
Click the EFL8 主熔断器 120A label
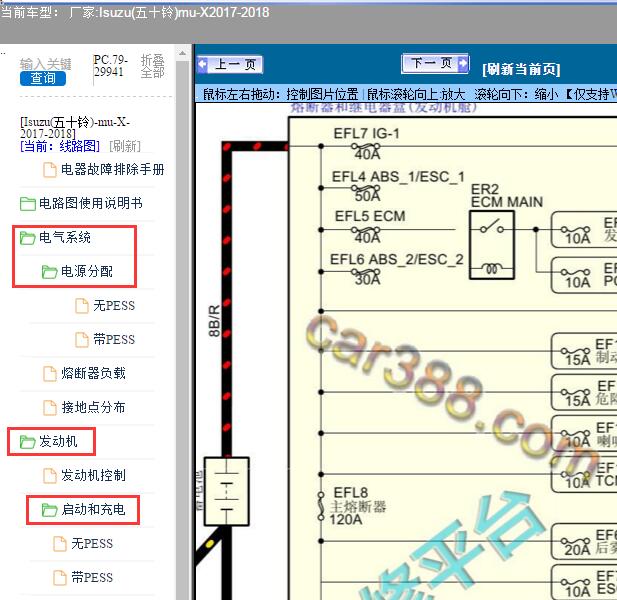click(x=357, y=506)
